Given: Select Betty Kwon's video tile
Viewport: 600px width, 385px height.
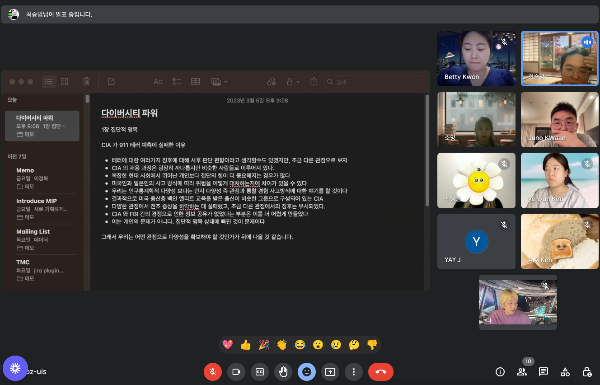Looking at the screenshot, I should pyautogui.click(x=476, y=58).
